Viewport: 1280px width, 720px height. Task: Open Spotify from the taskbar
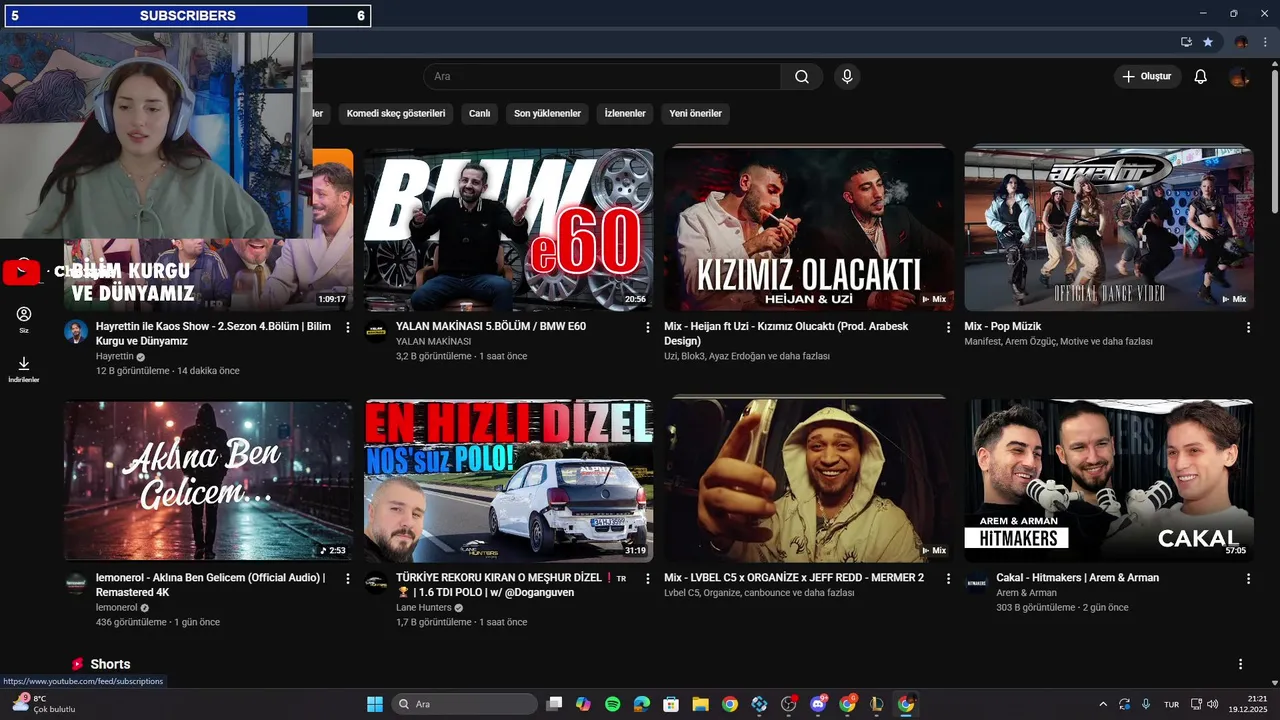pos(612,704)
